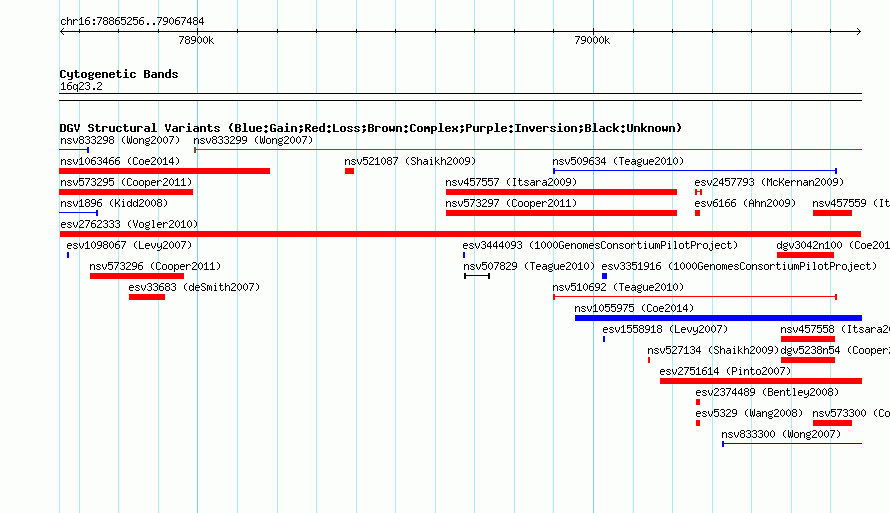Select the nsv1055975 (Coe2014) blue gain bar
Viewport: 890px width, 513px height.
tap(719, 318)
